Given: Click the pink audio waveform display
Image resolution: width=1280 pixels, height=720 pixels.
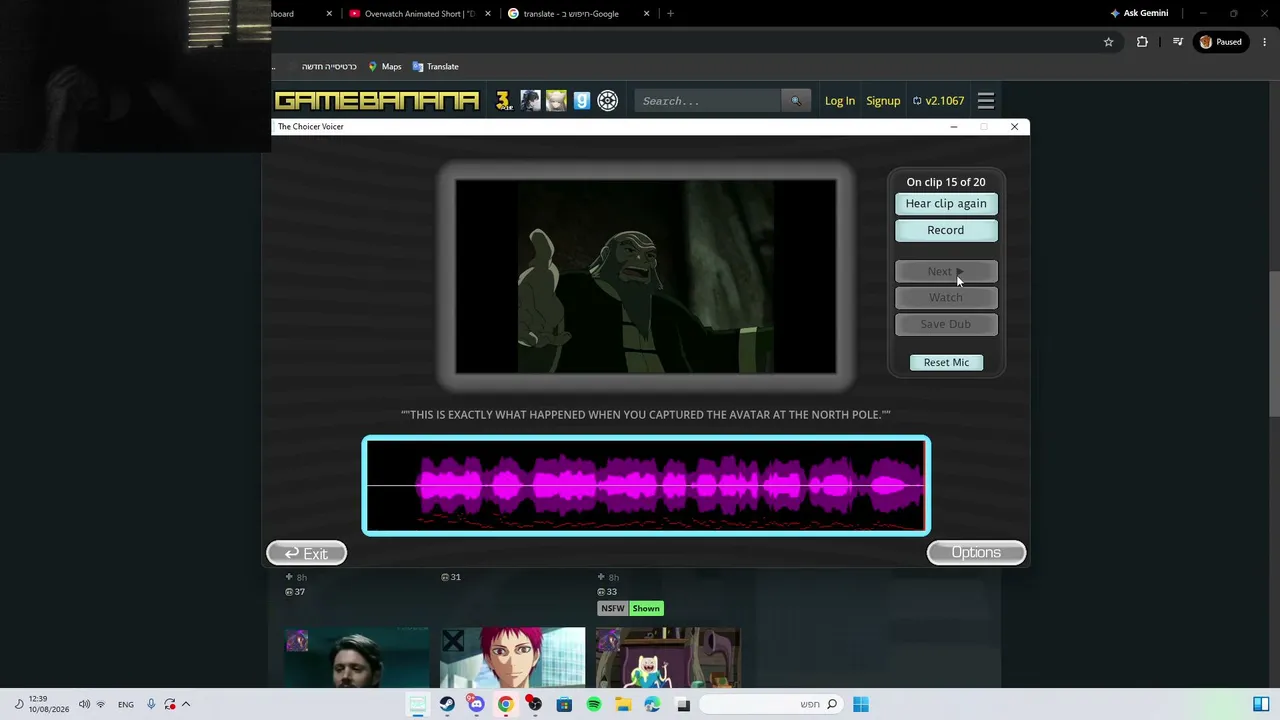Looking at the screenshot, I should (x=646, y=486).
